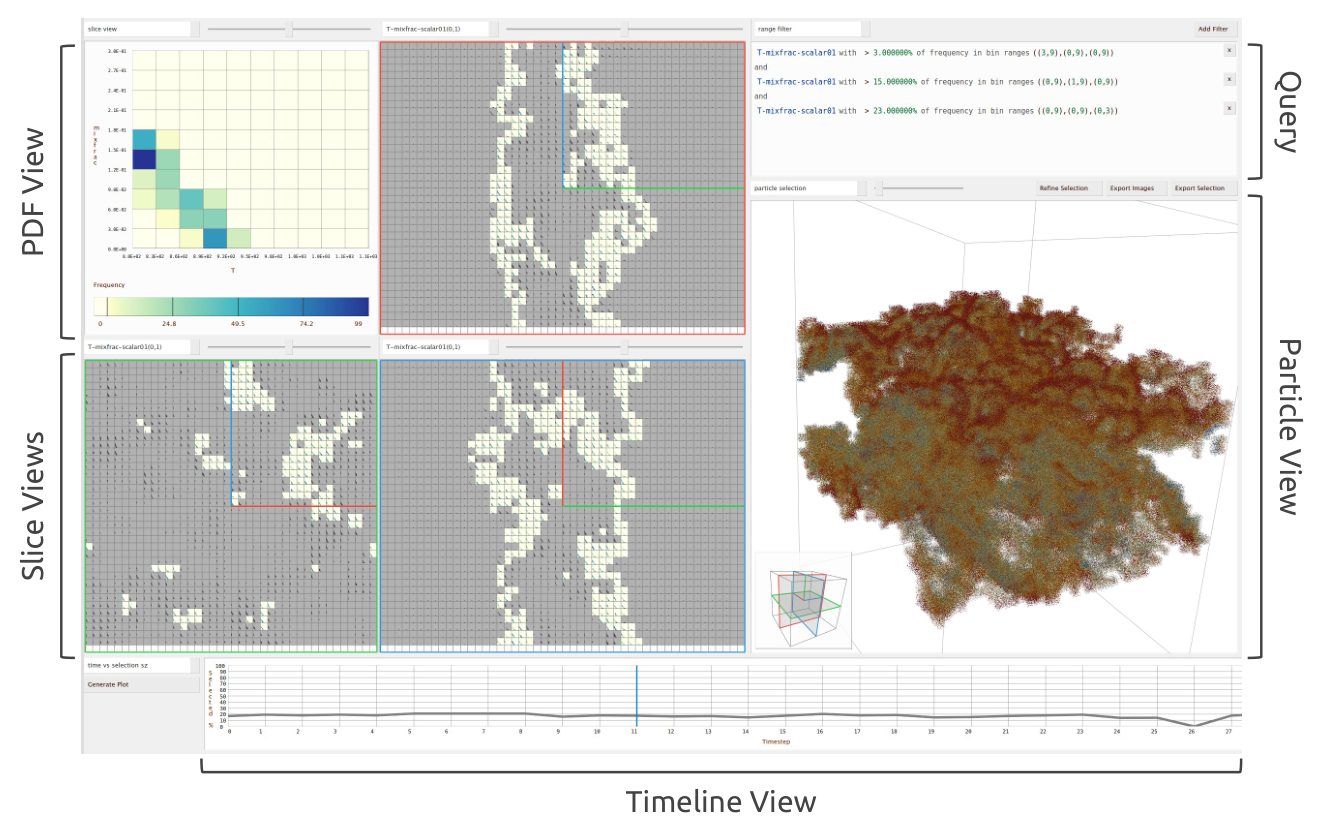Screen dimensions: 1322x830
Task: Delete the 15.000000% frequency filter
Action: tap(1229, 78)
